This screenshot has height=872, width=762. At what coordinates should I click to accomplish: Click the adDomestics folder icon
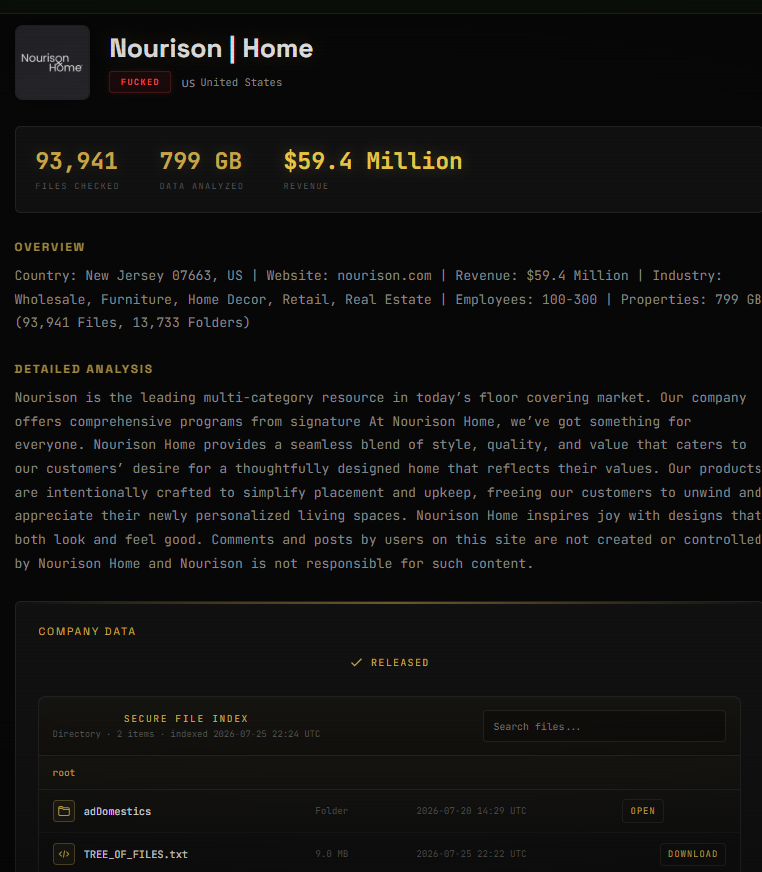click(64, 811)
